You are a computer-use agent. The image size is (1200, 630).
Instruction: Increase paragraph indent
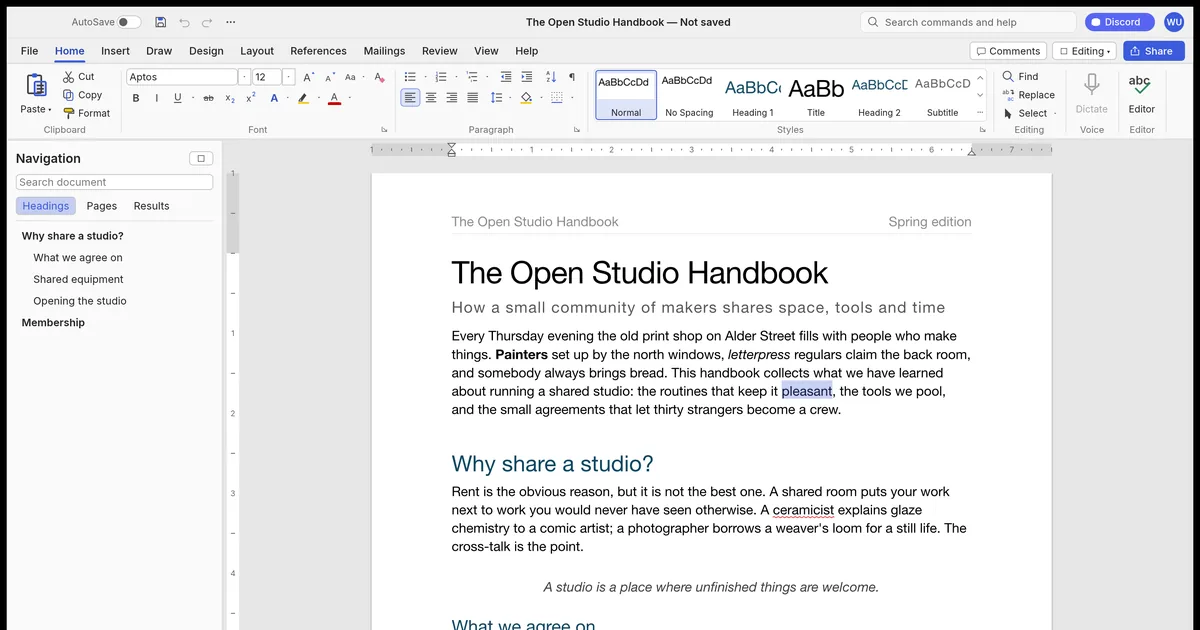(526, 77)
